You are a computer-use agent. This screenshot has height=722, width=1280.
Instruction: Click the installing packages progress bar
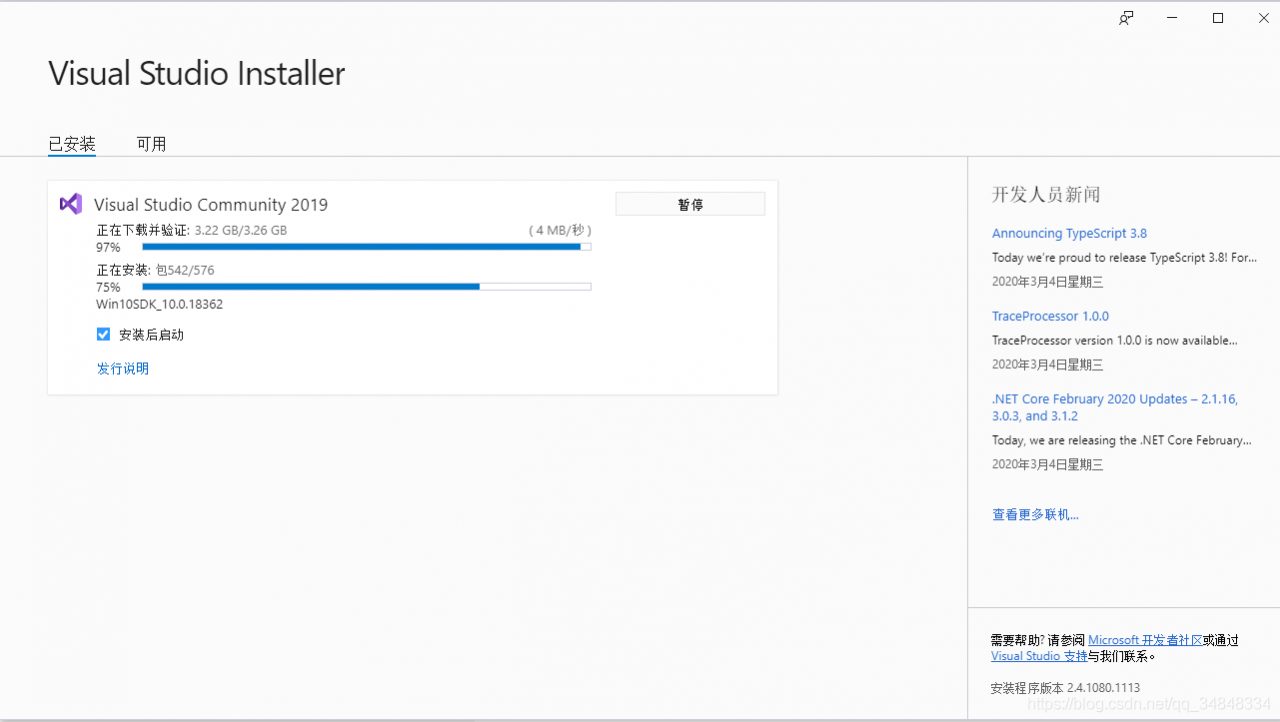tap(366, 287)
